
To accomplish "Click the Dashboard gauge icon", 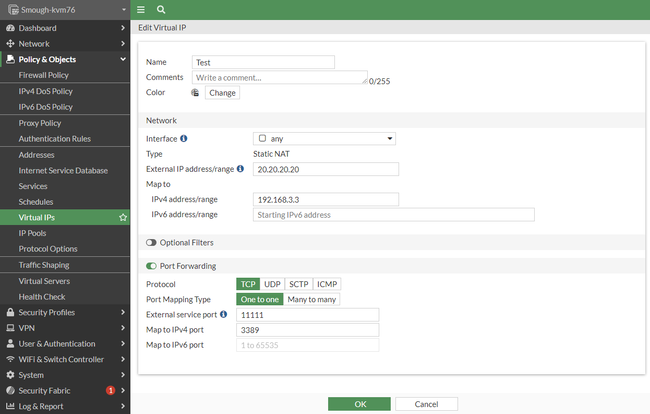I will pos(10,28).
